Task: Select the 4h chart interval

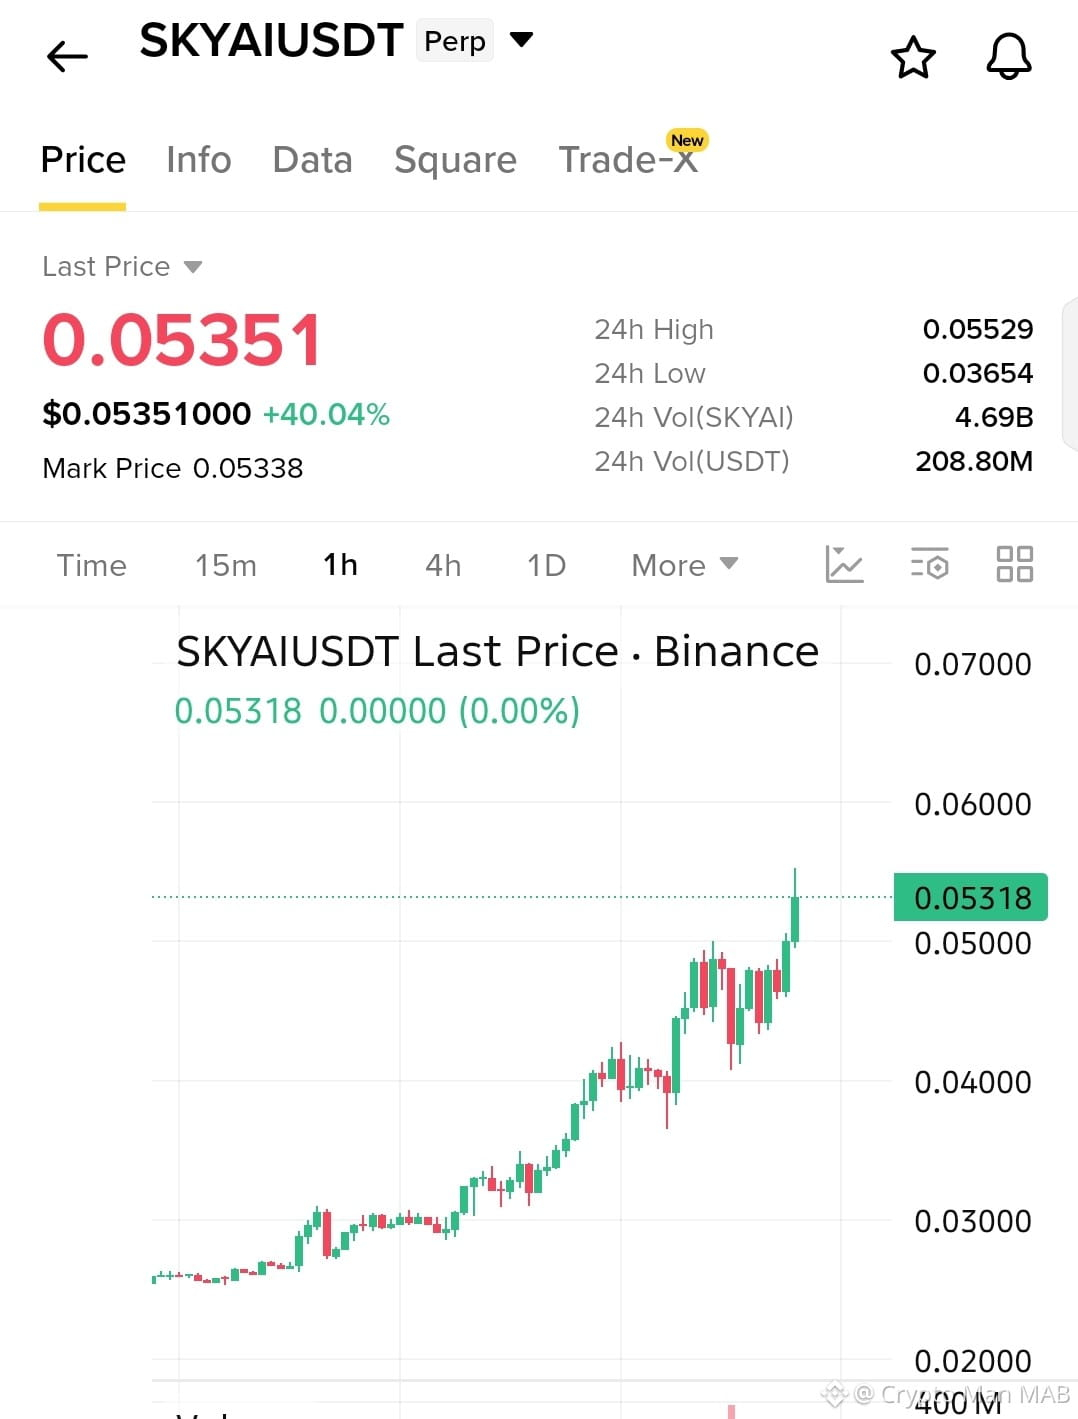Action: (443, 566)
